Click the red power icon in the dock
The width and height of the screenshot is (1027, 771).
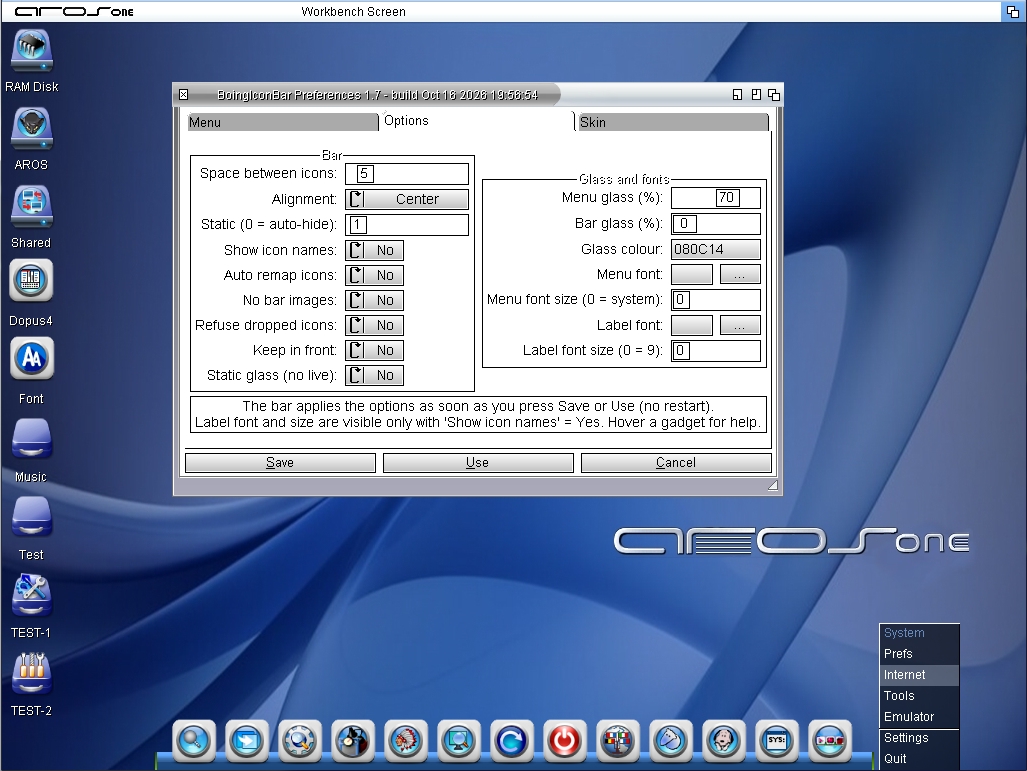[565, 741]
